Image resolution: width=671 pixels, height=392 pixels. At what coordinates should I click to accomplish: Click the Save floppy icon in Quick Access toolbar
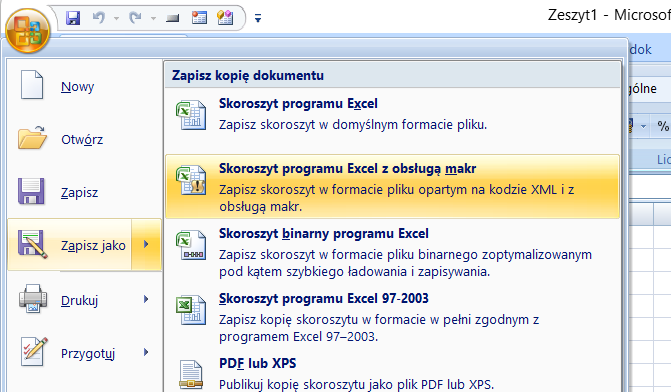(x=73, y=18)
